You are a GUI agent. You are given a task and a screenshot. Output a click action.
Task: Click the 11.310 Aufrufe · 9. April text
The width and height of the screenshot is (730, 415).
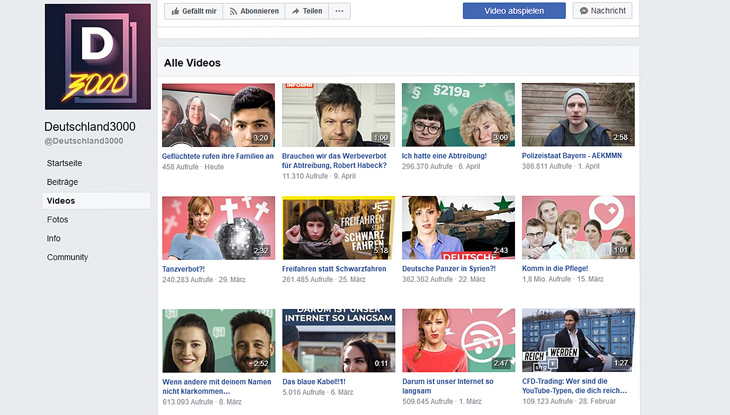[319, 176]
